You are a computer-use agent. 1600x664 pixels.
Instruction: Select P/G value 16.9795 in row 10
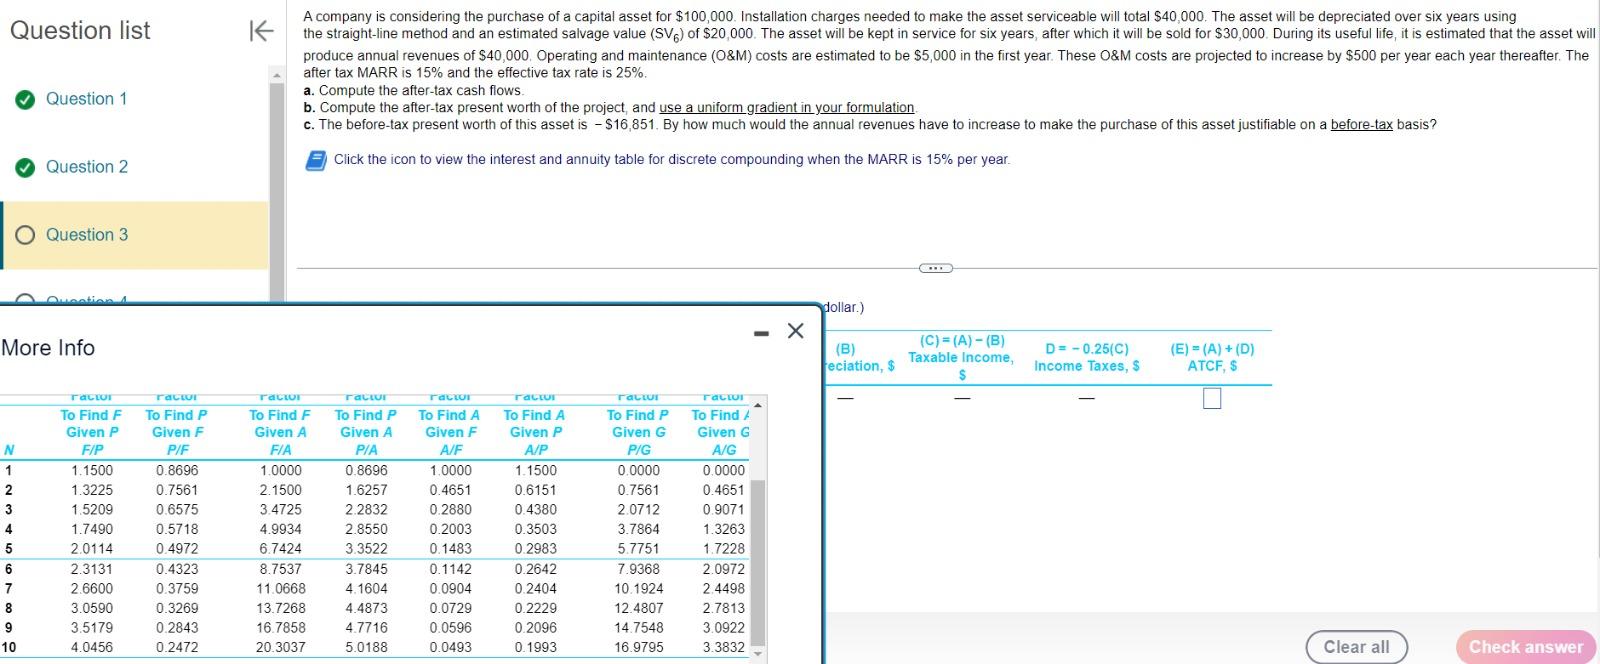pos(639,647)
